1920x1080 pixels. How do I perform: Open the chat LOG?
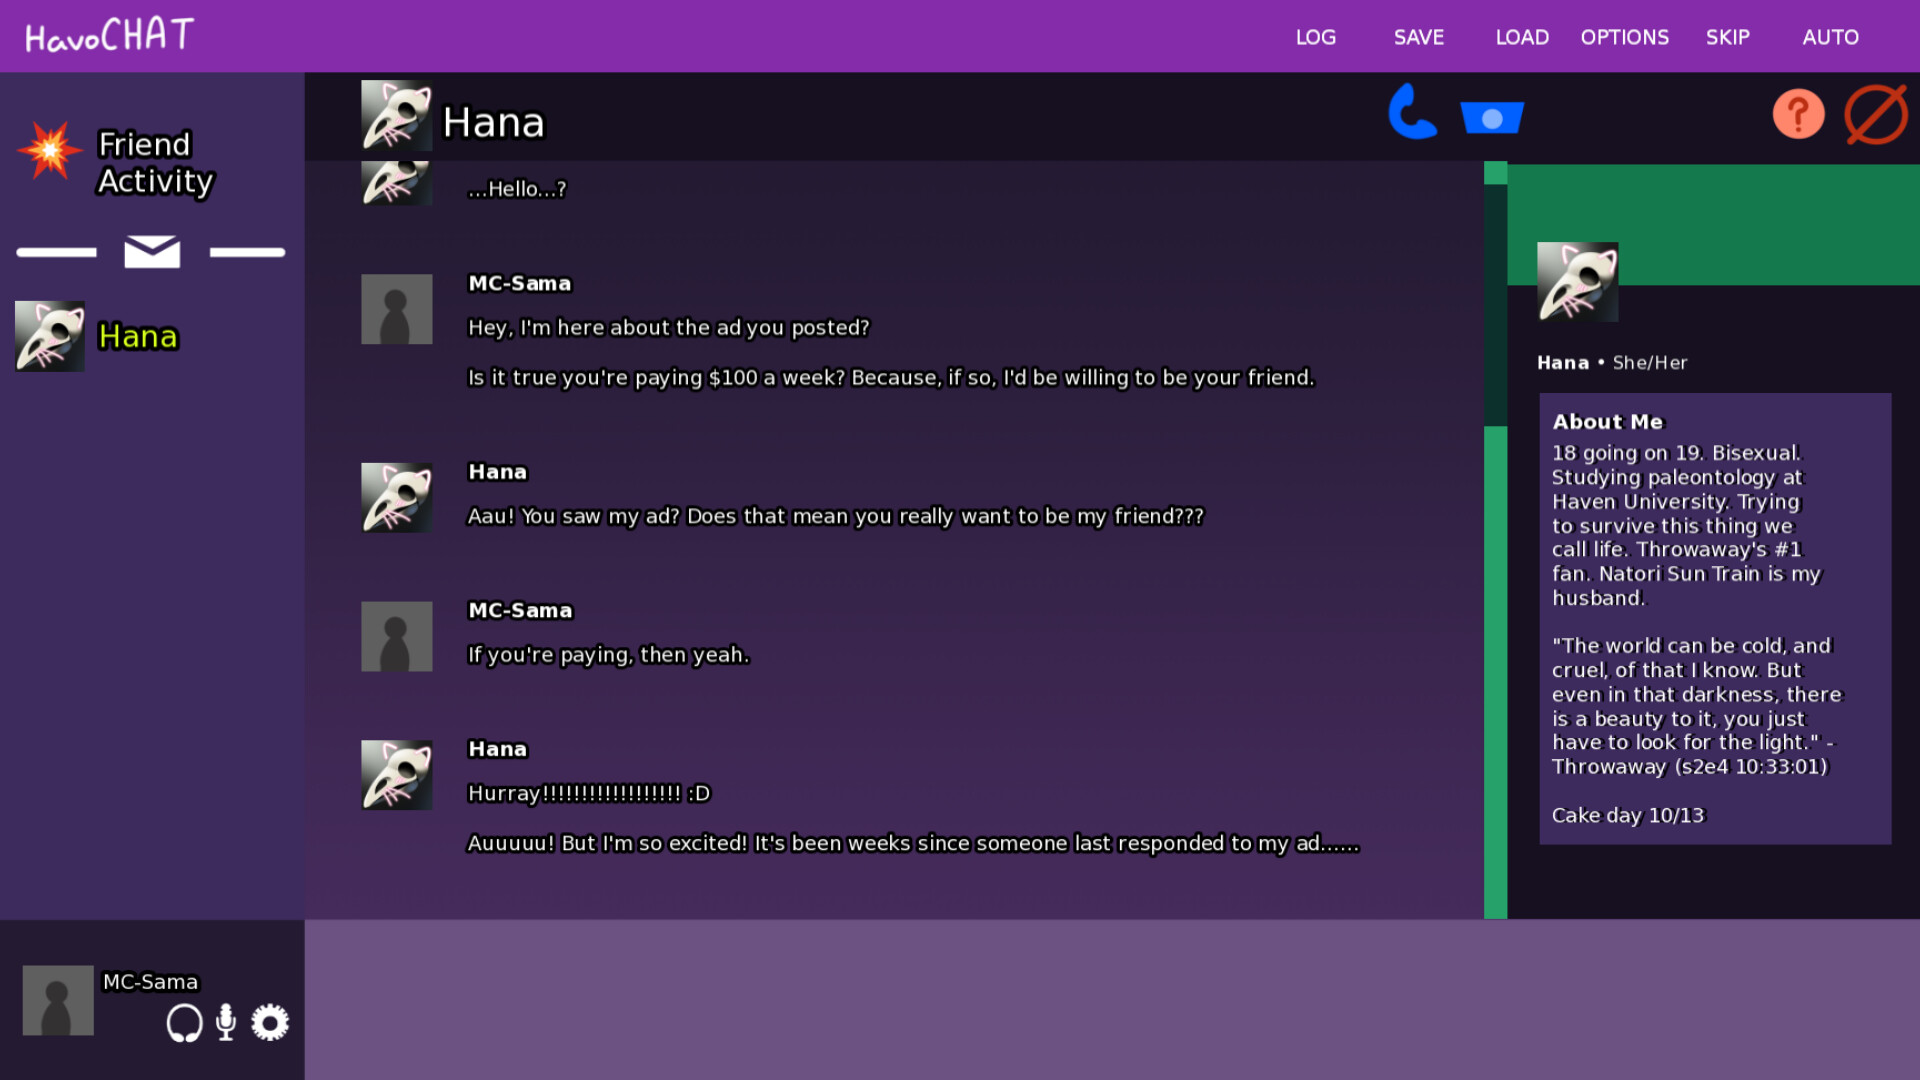[1315, 37]
